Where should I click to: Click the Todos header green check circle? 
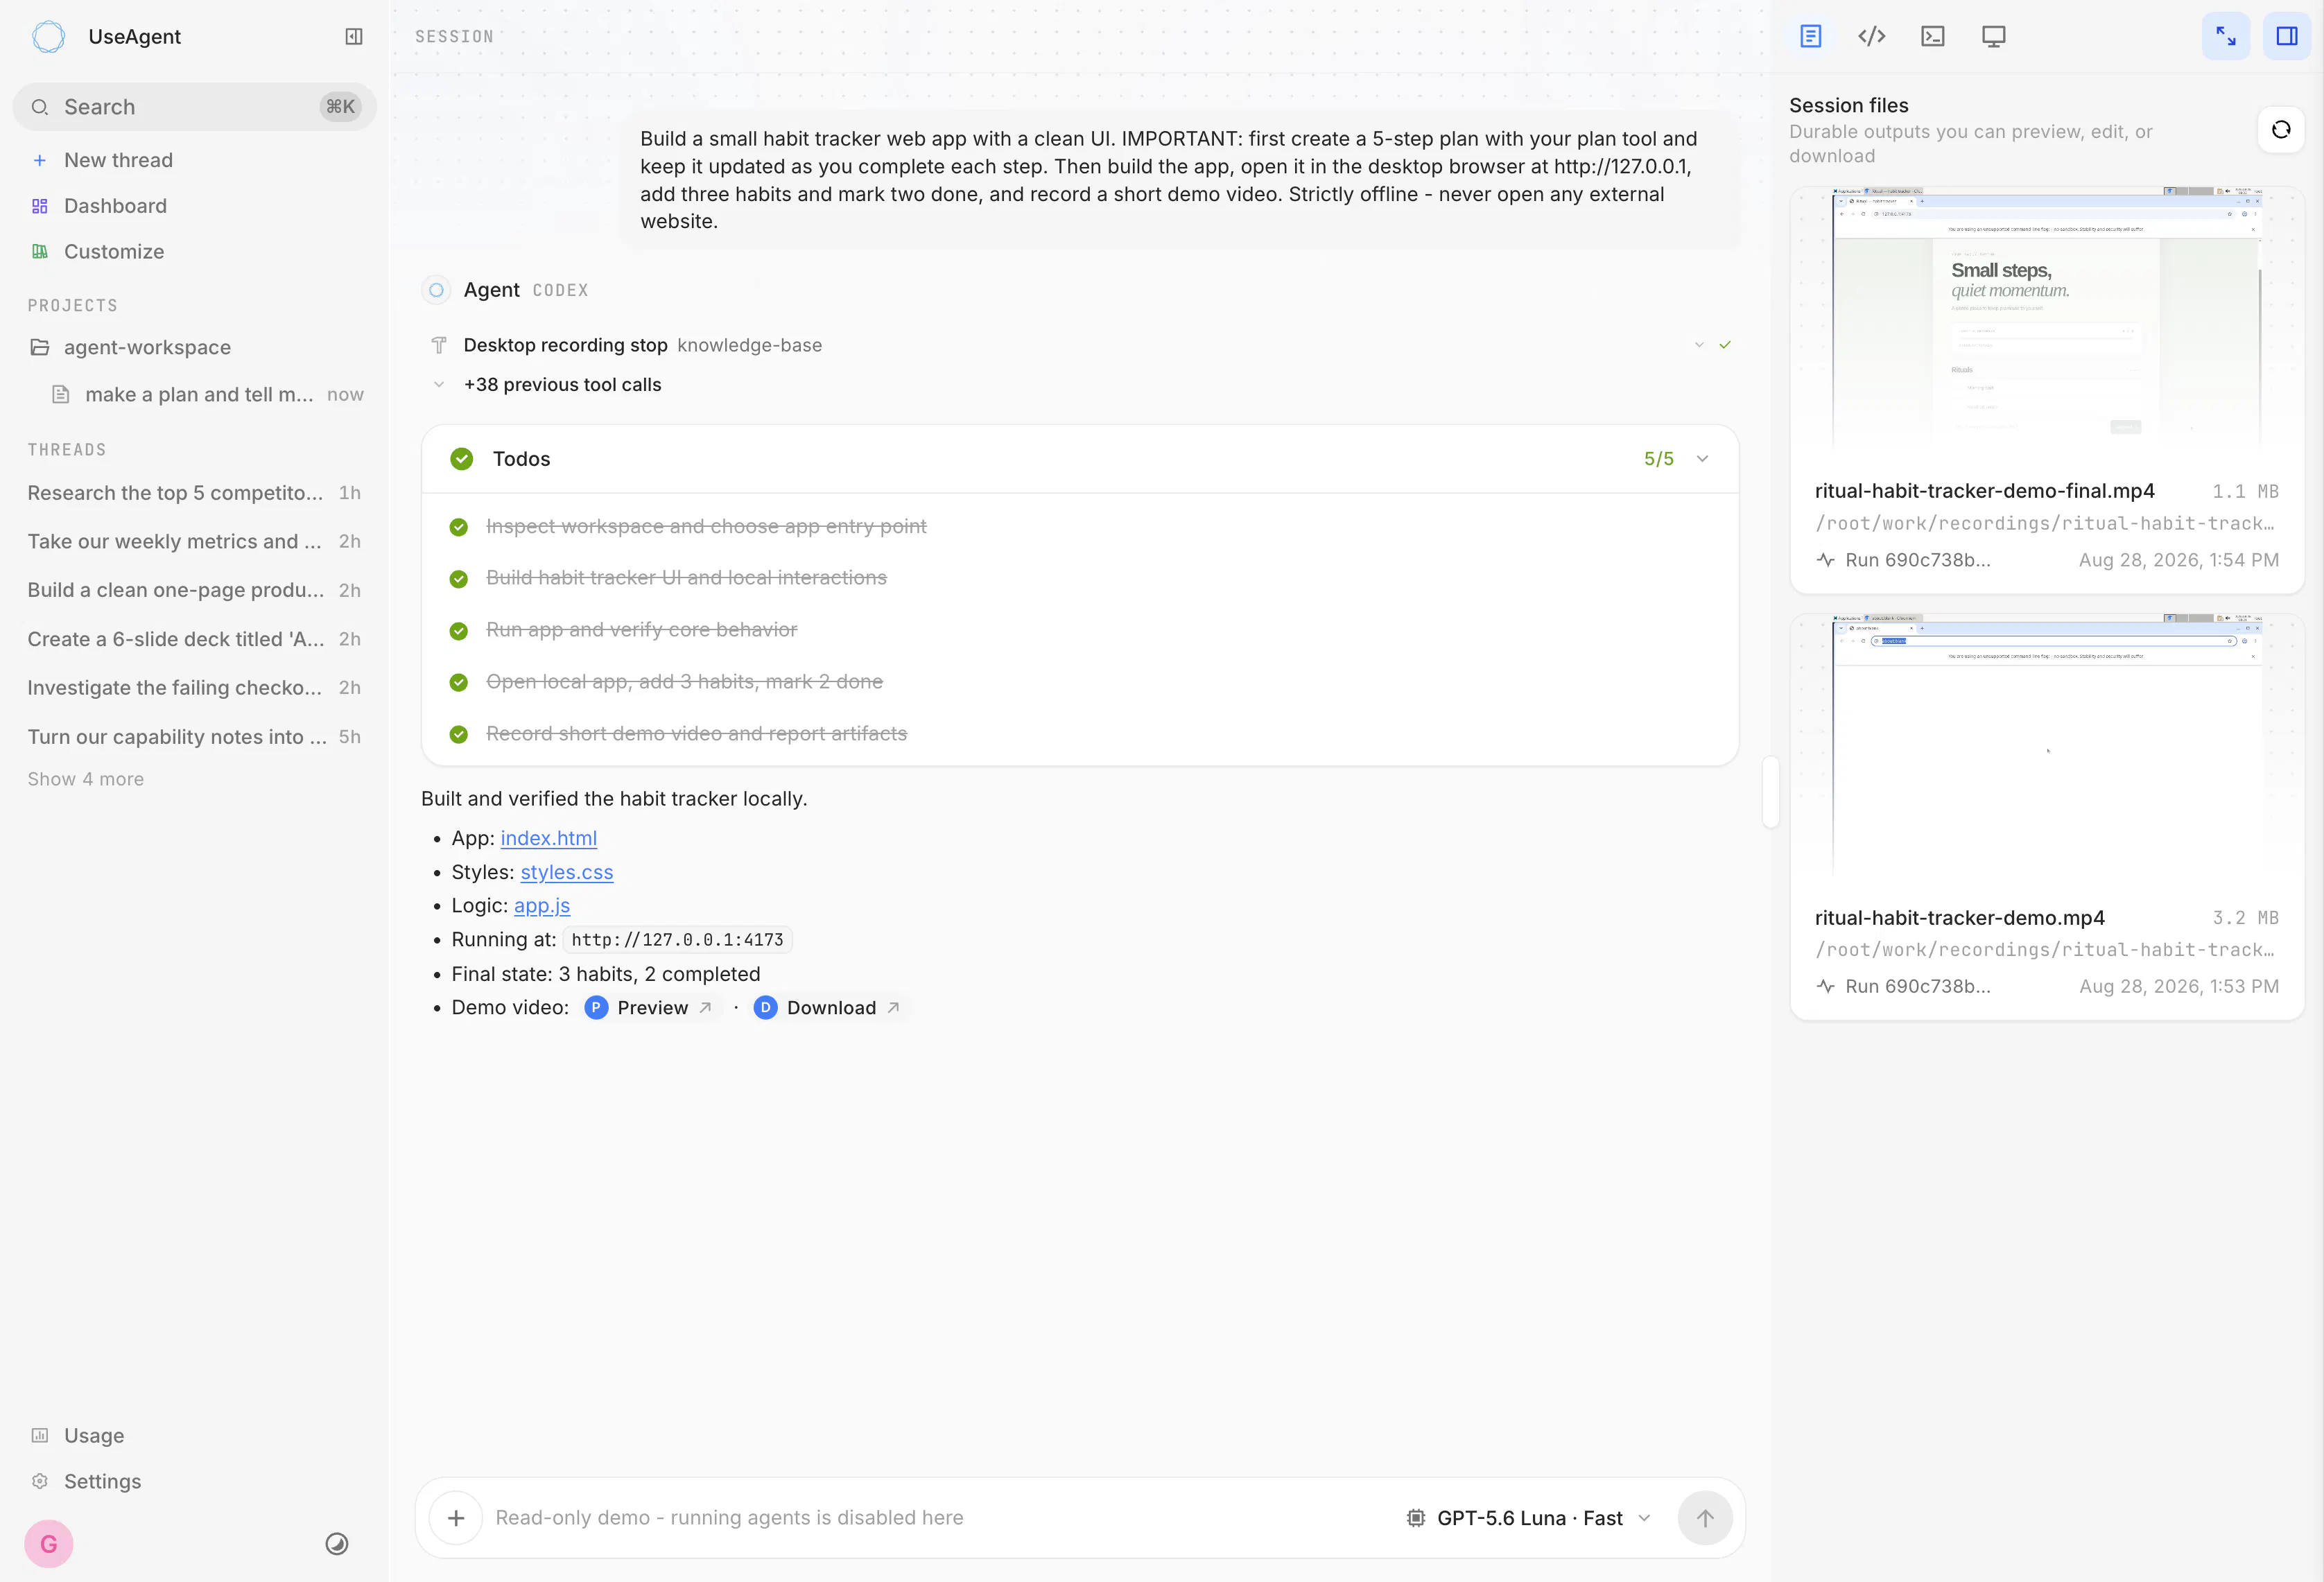pyautogui.click(x=462, y=459)
